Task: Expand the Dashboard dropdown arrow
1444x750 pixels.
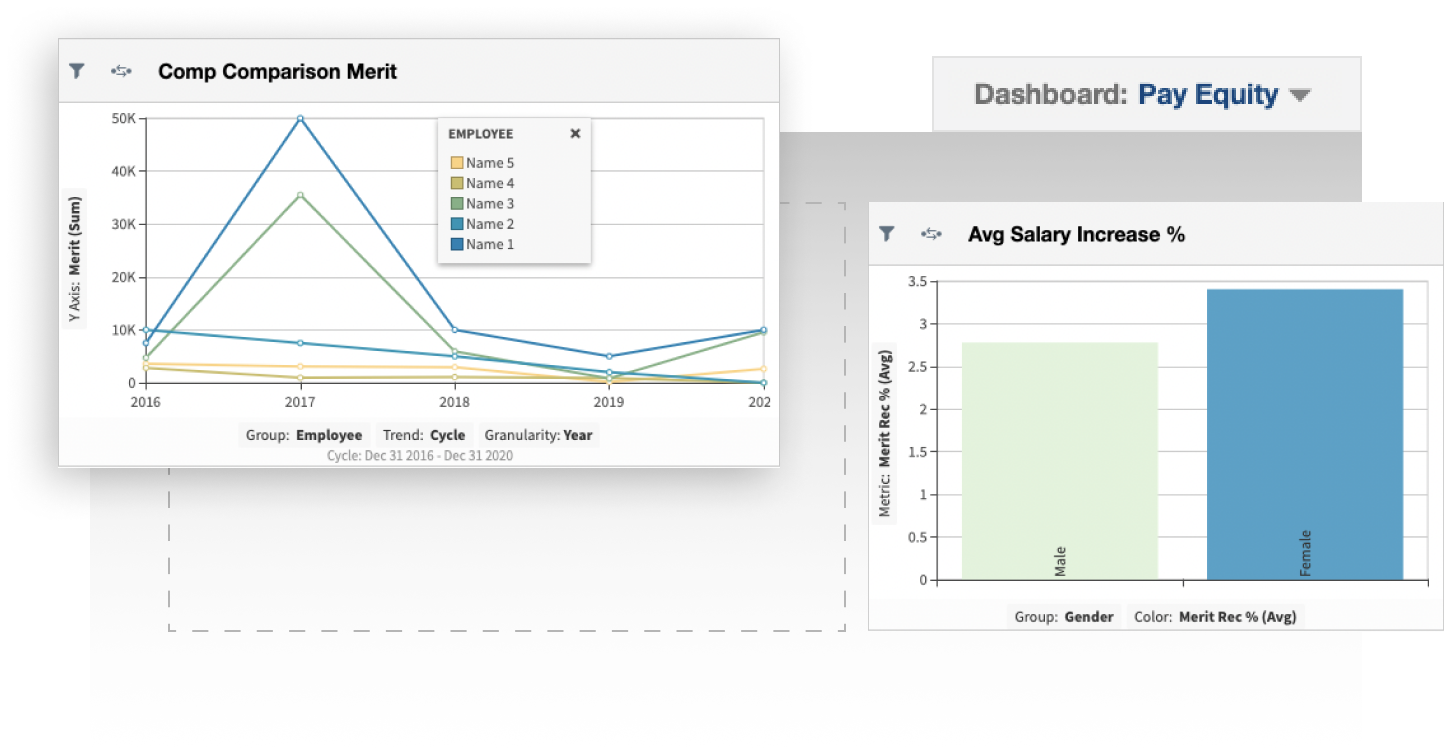Action: 1301,94
